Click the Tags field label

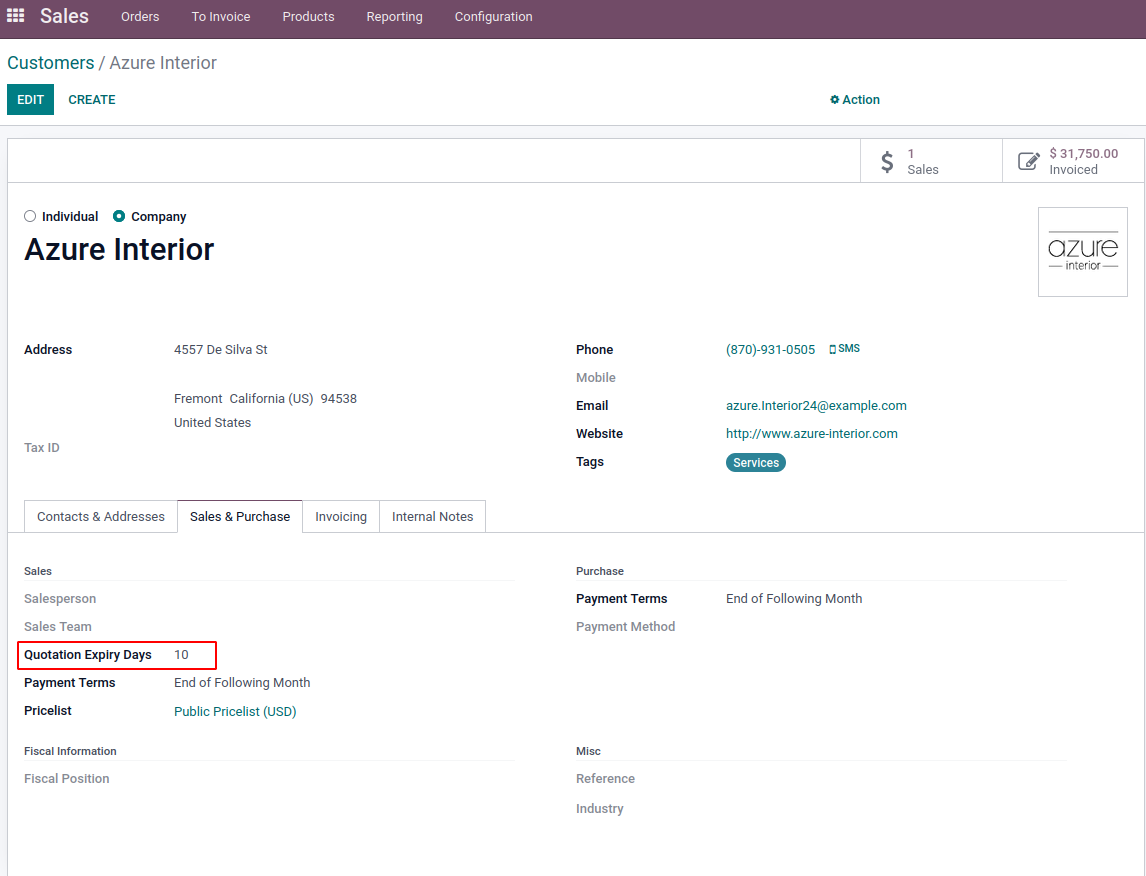[x=590, y=462]
